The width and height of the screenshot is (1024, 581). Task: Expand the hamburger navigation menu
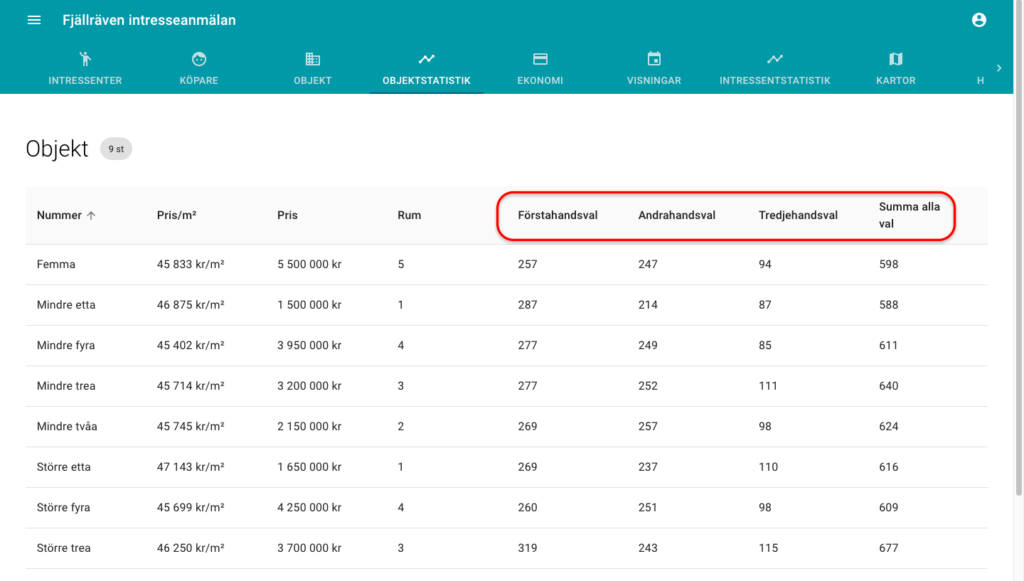[x=33, y=19]
